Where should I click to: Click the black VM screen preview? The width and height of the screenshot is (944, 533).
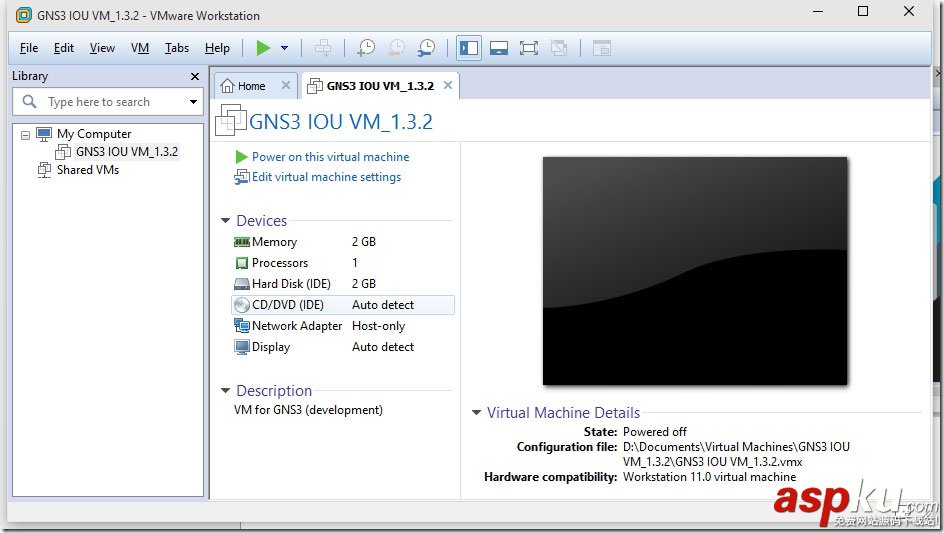pos(695,271)
